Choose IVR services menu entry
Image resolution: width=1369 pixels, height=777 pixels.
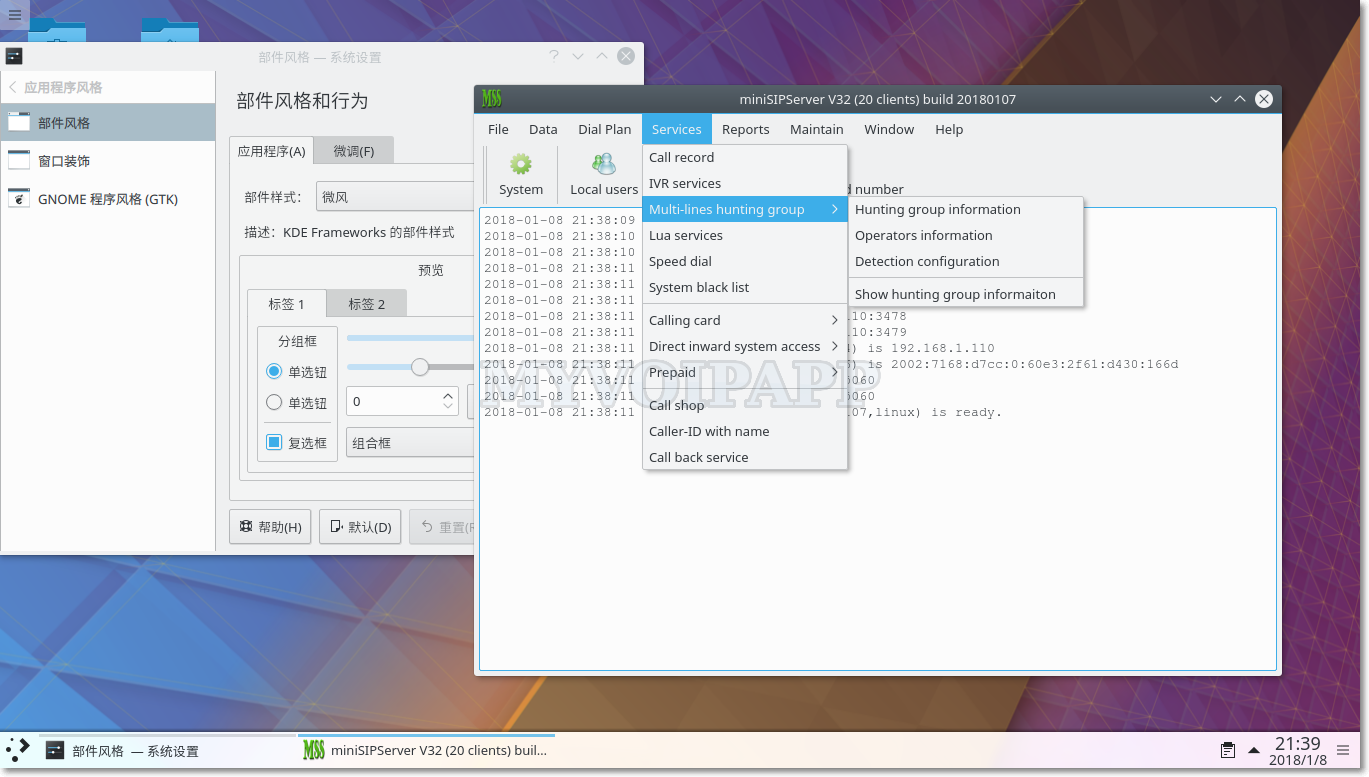744,183
